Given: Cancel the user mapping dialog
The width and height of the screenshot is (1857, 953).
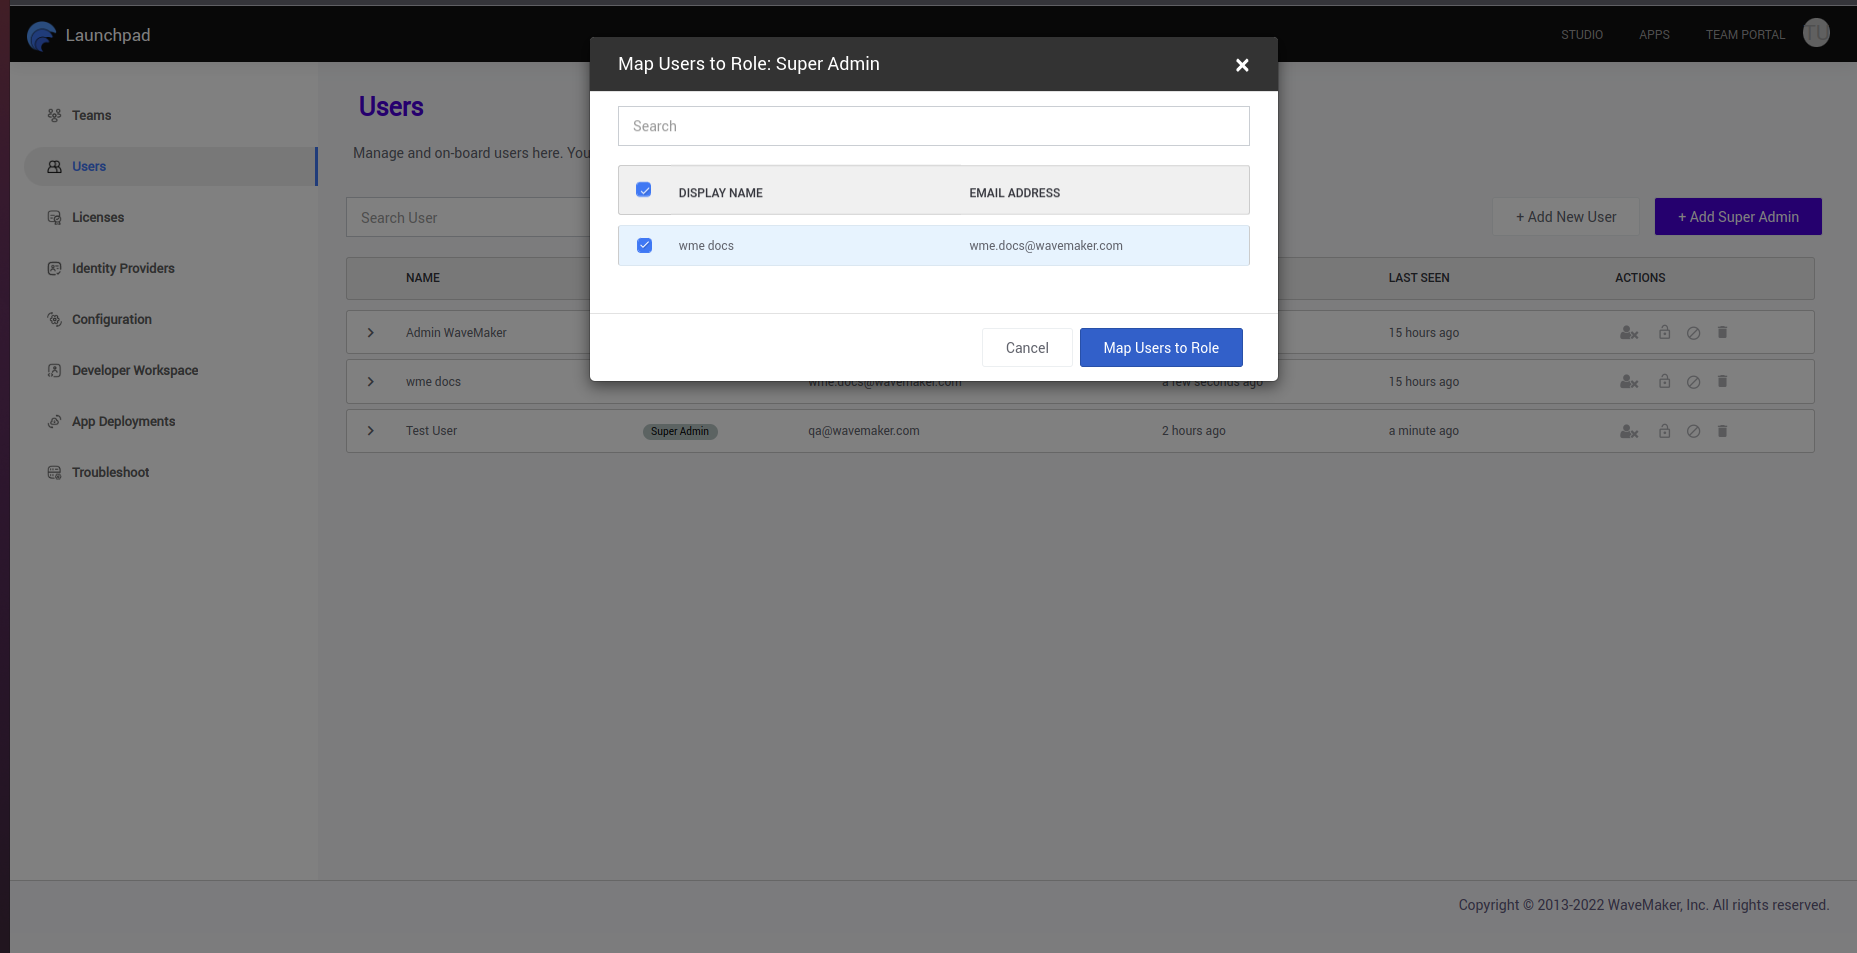Looking at the screenshot, I should pyautogui.click(x=1027, y=347).
